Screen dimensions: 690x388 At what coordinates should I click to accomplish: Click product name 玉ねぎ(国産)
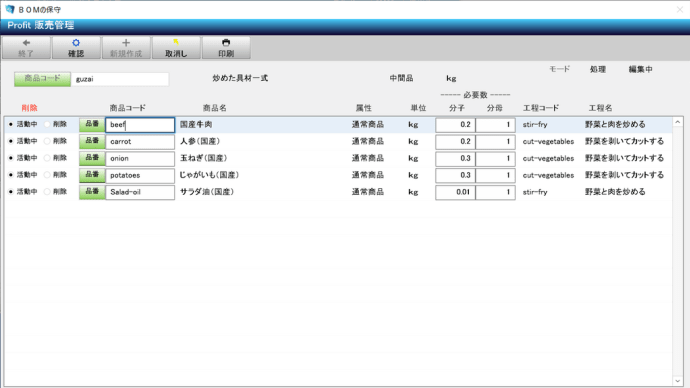203,158
